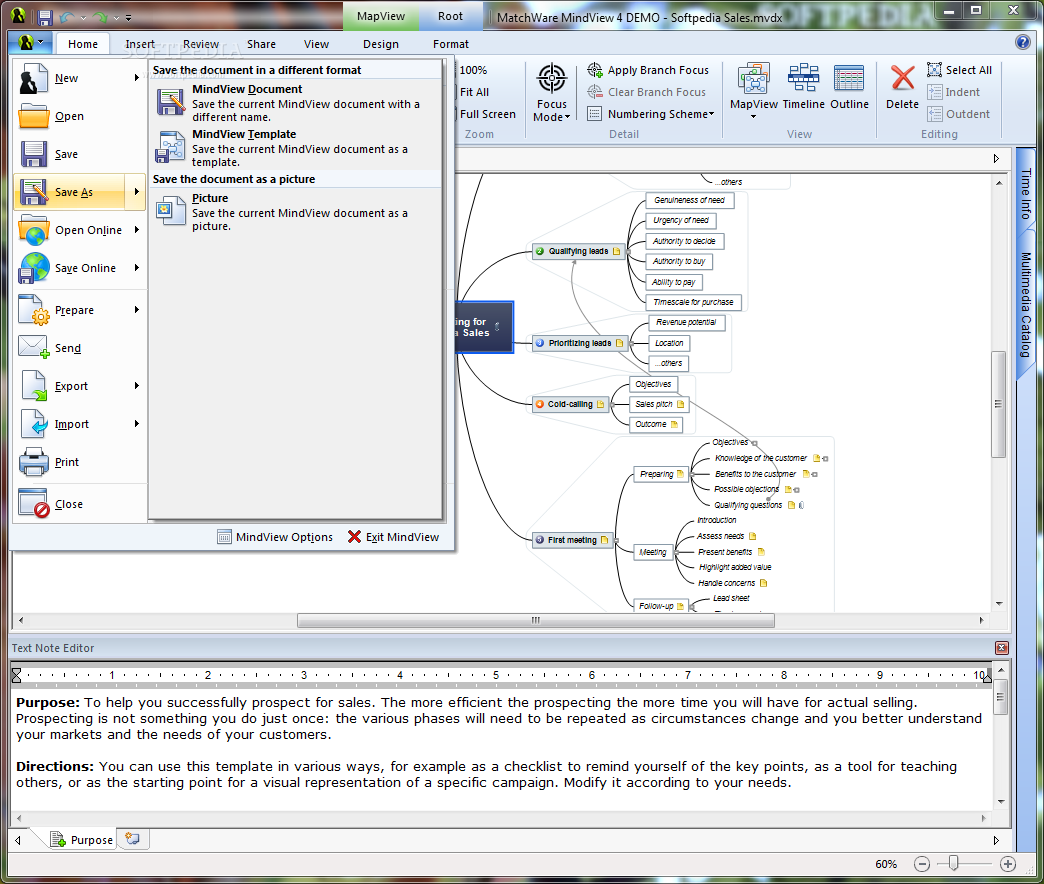Click the Print printer icon
The image size is (1044, 884).
pyautogui.click(x=33, y=462)
